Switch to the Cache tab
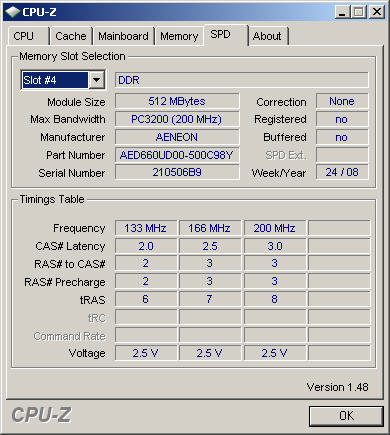 (x=71, y=36)
